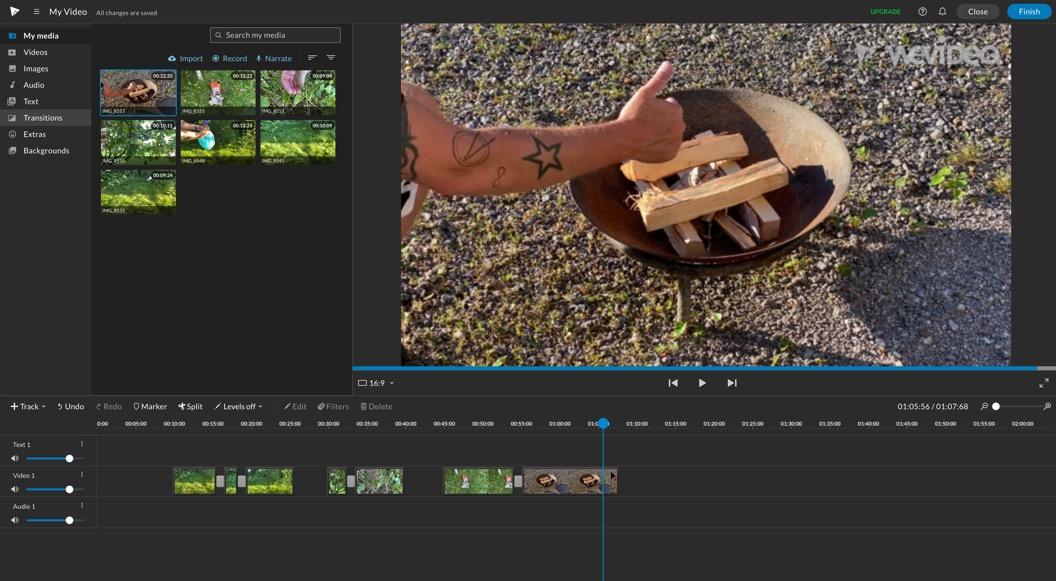The height and width of the screenshot is (581, 1056).
Task: Click the blue playhead marker on the ruler
Action: point(603,423)
